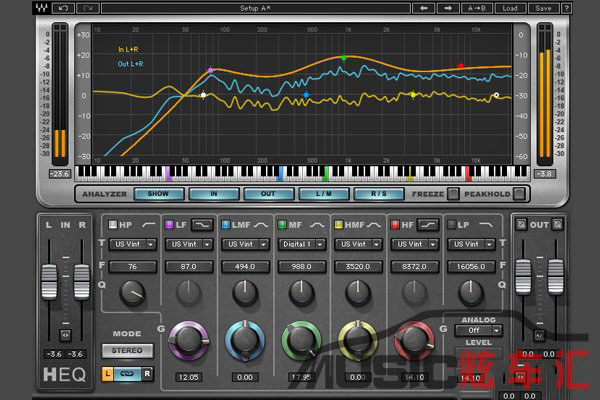This screenshot has height=400, width=600.
Task: Select the R channel button
Action: coord(148,374)
